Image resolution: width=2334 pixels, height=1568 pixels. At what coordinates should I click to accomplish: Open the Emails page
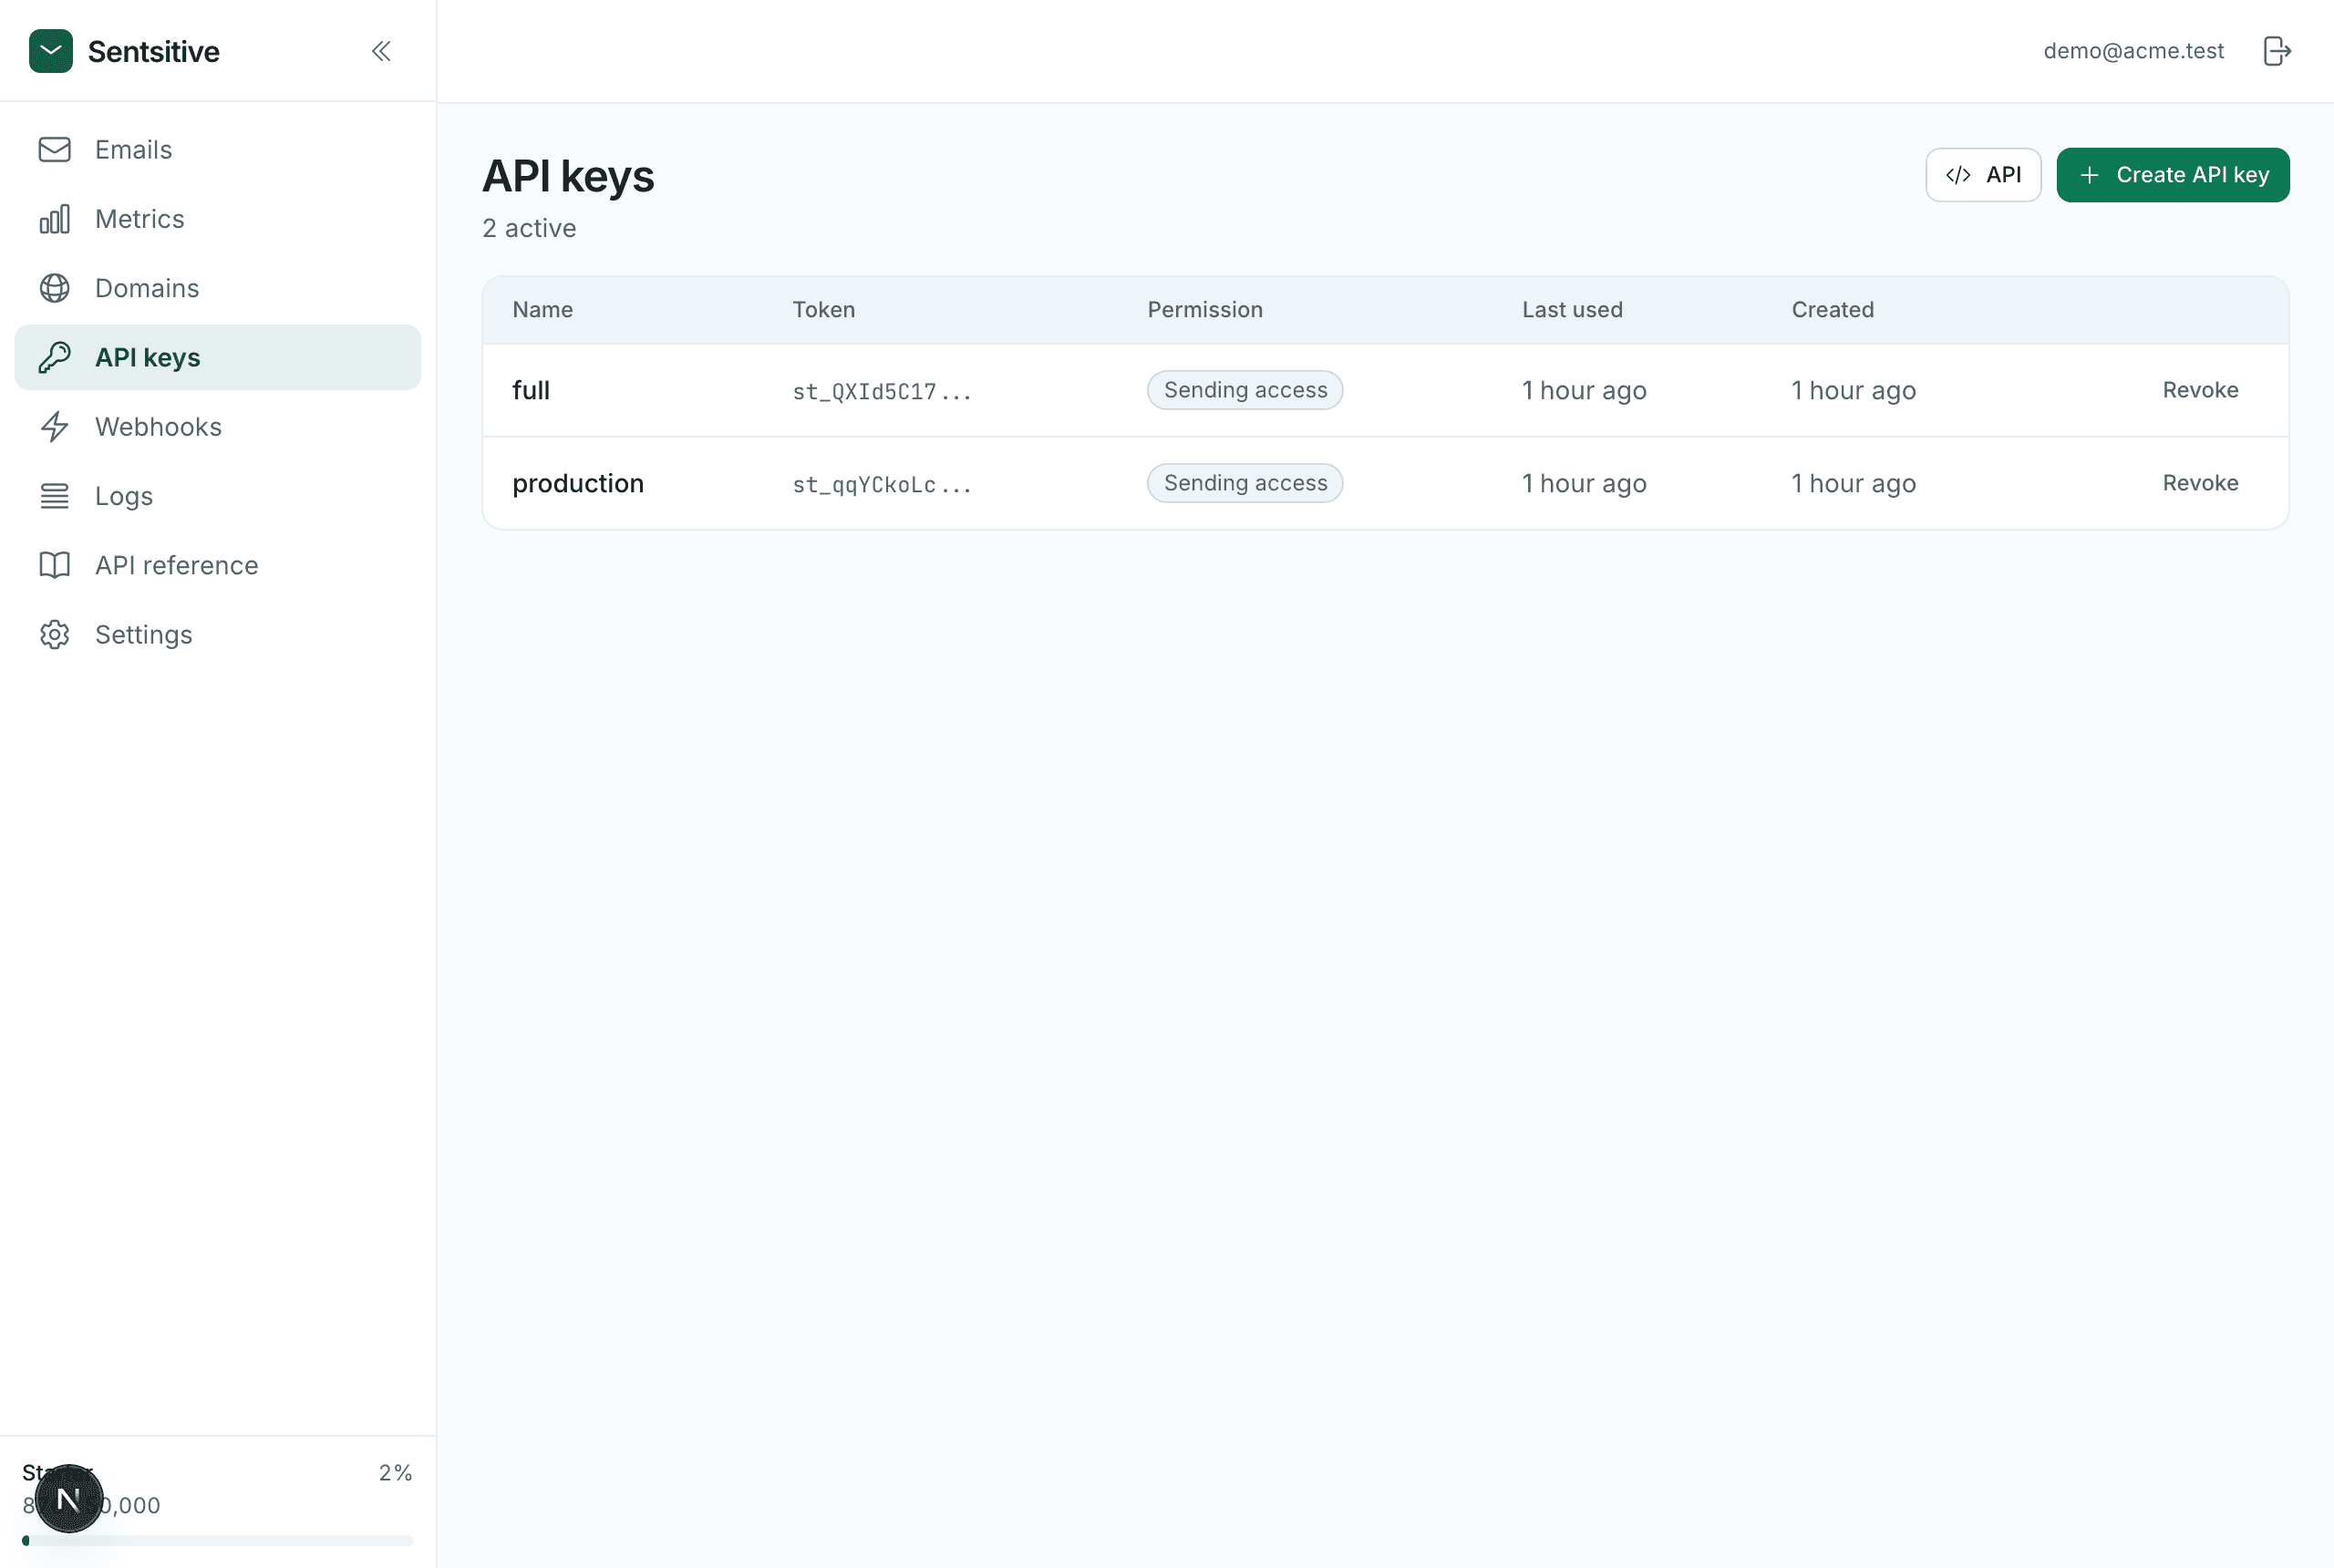(218, 150)
